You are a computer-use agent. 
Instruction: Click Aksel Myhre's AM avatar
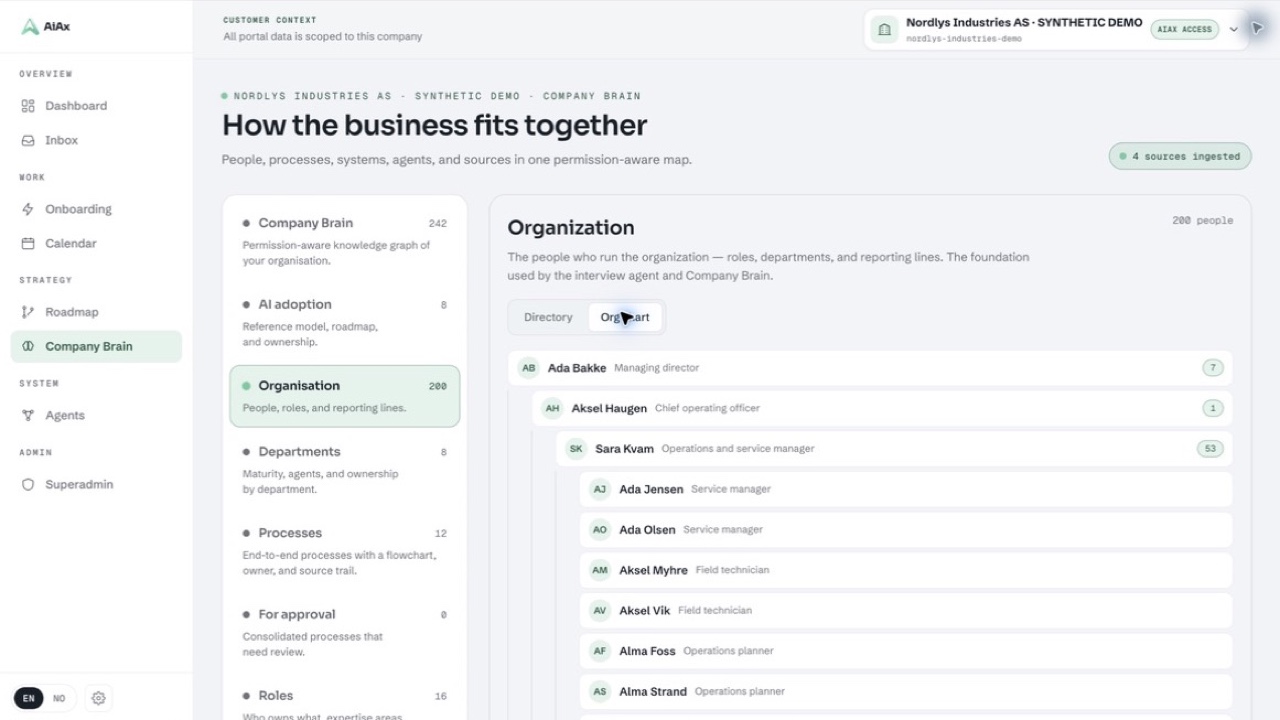click(600, 570)
